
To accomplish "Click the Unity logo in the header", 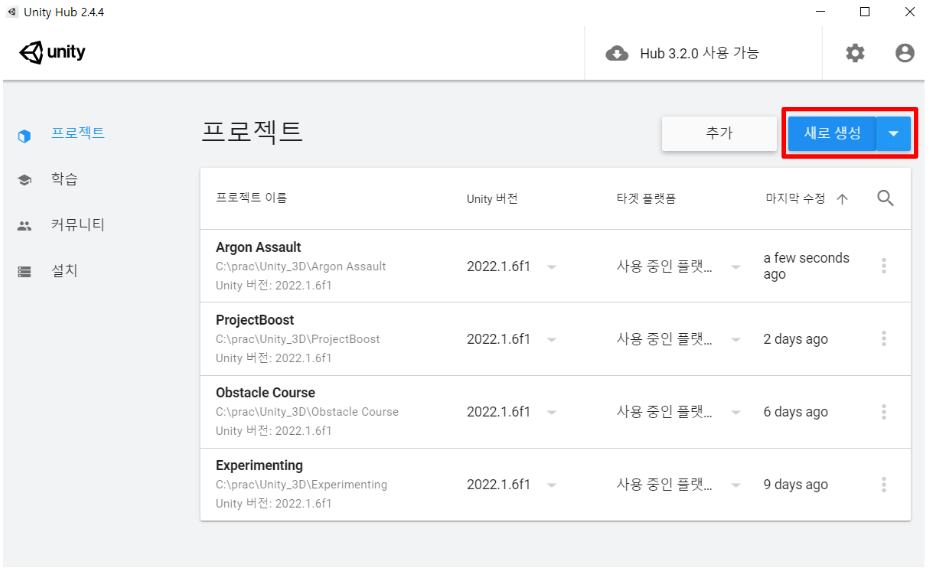I will point(52,52).
